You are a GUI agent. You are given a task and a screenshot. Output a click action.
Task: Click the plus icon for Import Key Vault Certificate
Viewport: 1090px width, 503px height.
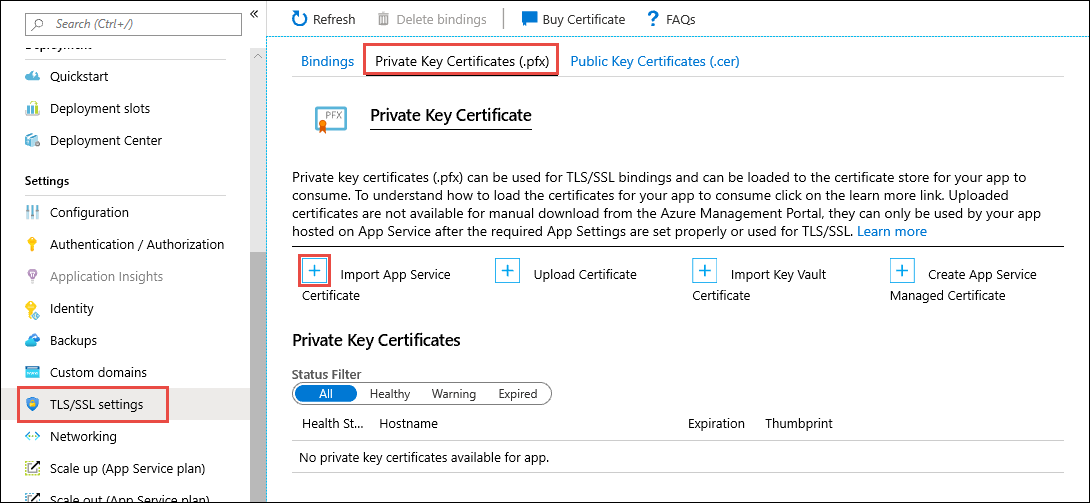pos(705,270)
